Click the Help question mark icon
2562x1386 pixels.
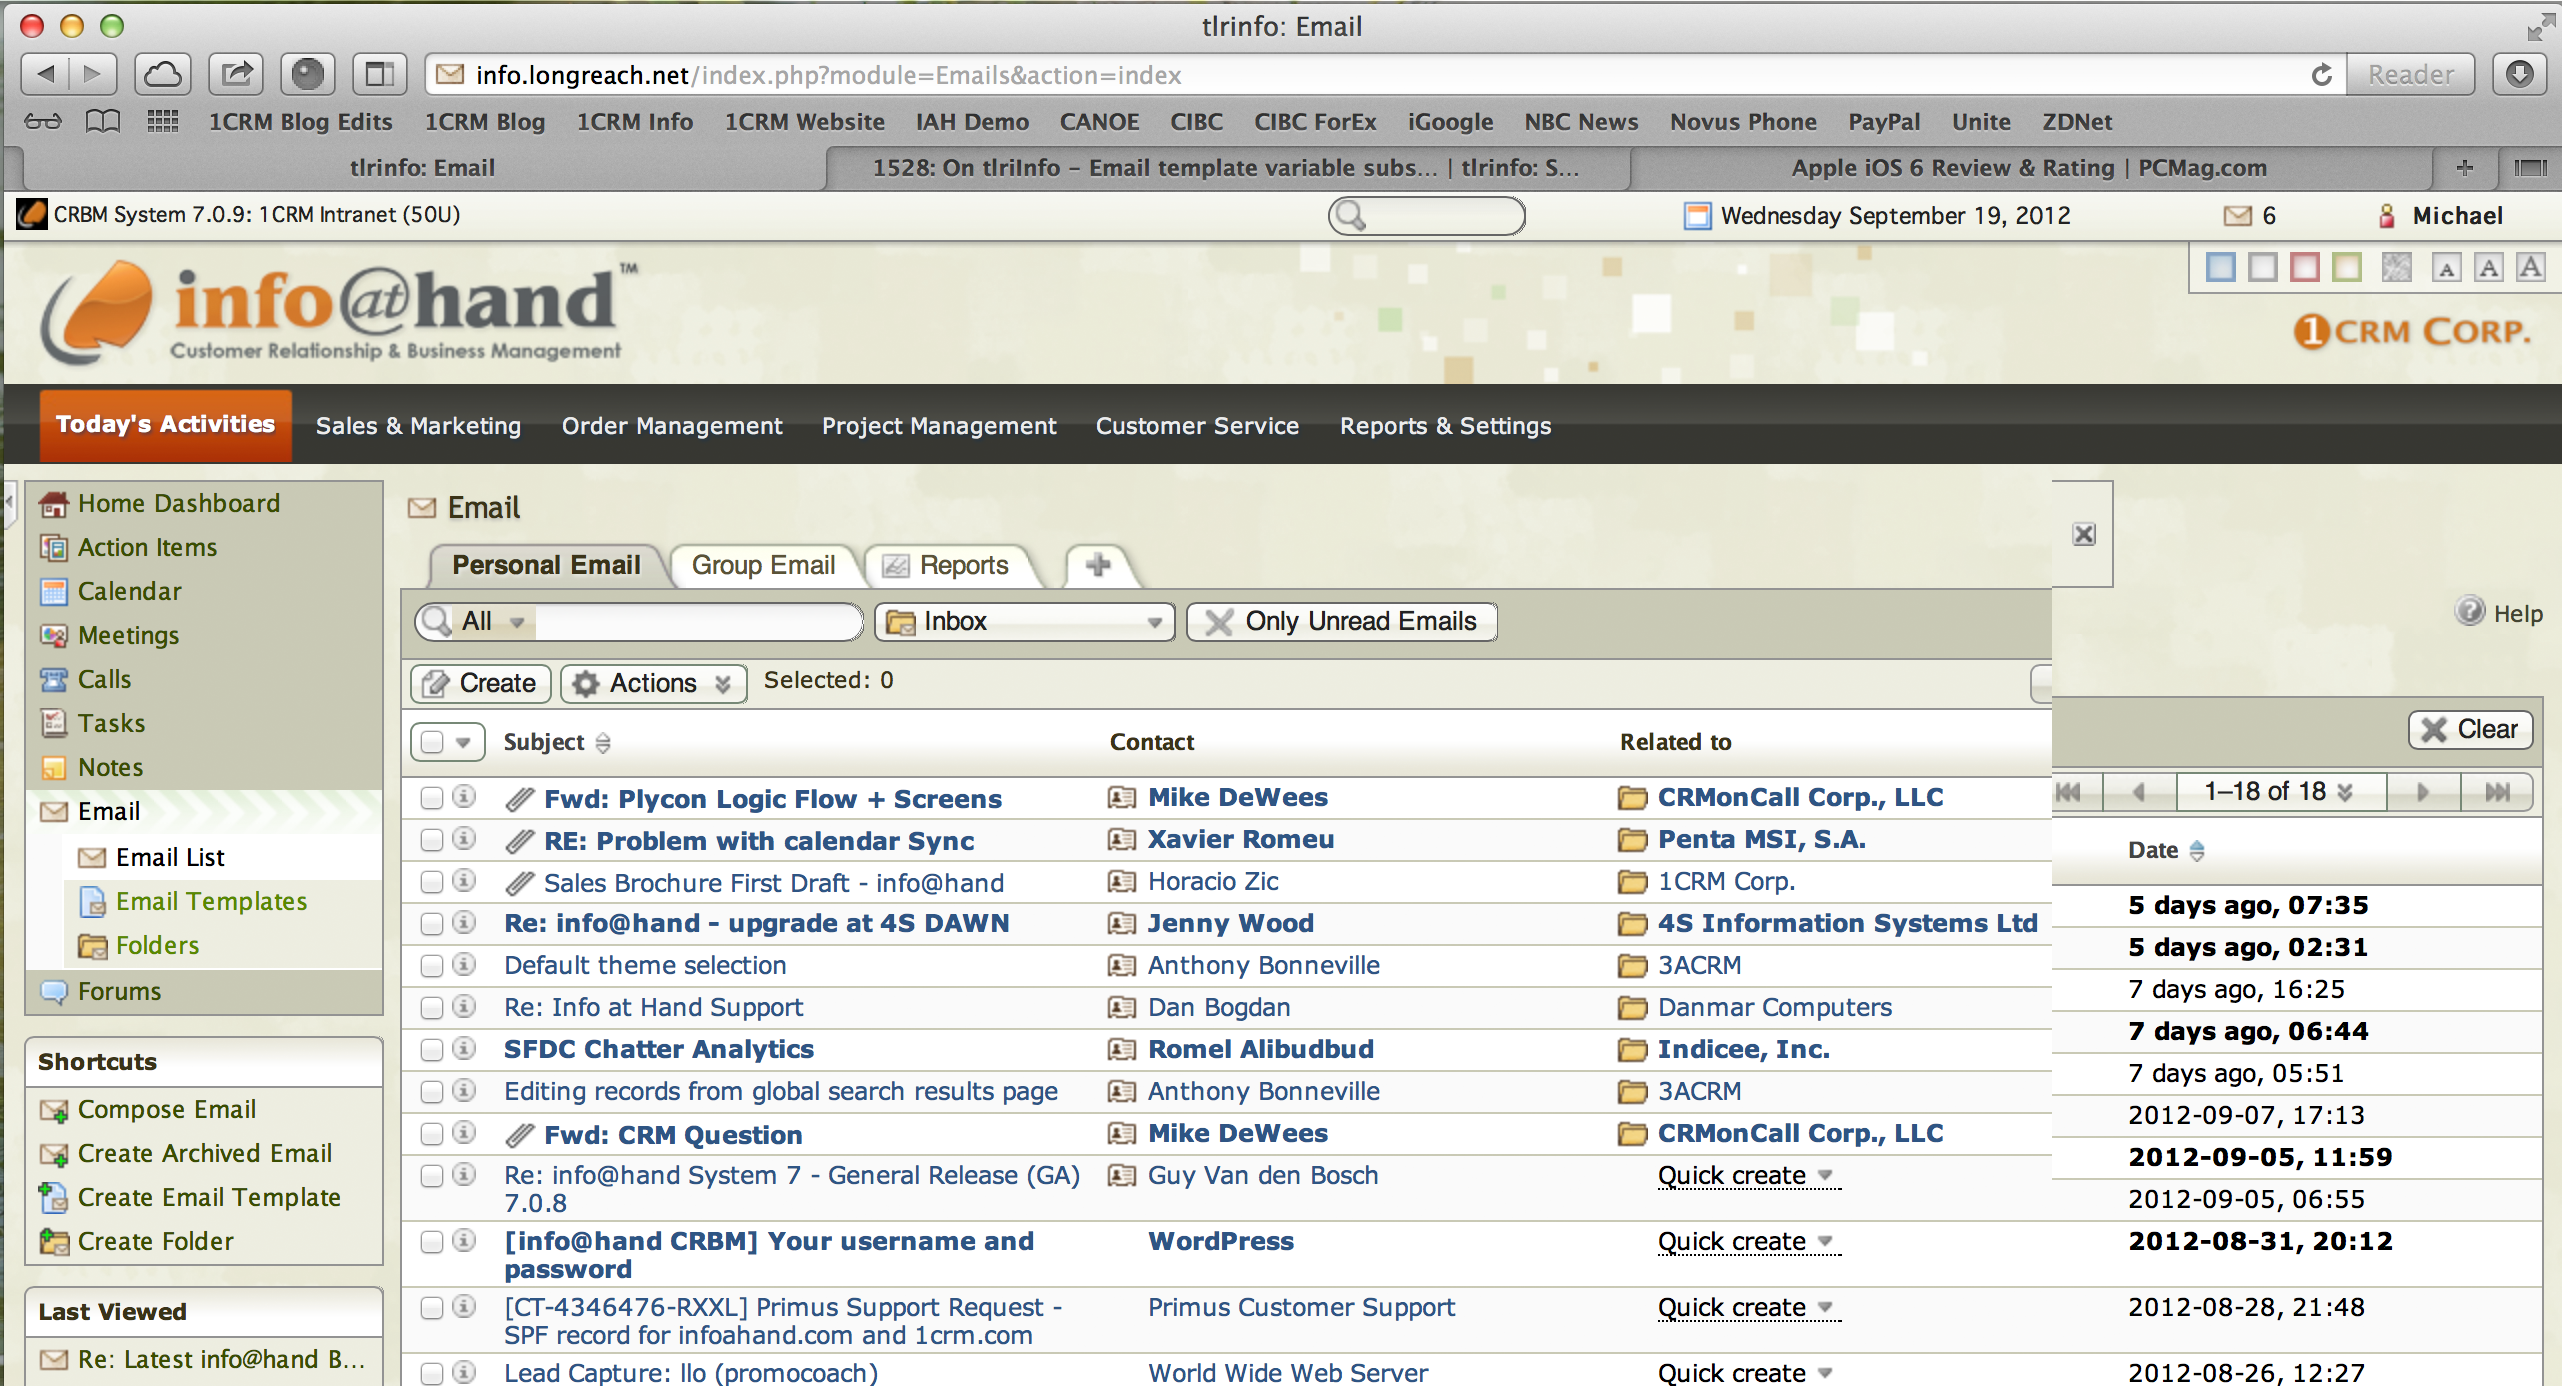2470,611
